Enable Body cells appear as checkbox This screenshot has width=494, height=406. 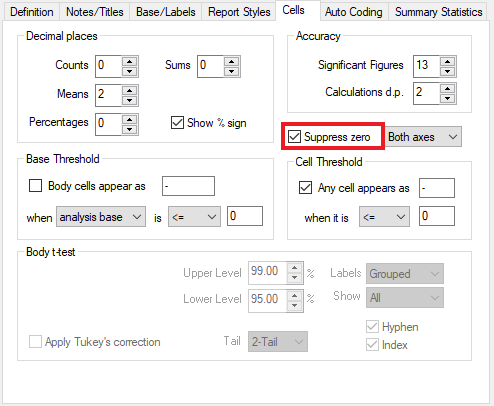36,186
